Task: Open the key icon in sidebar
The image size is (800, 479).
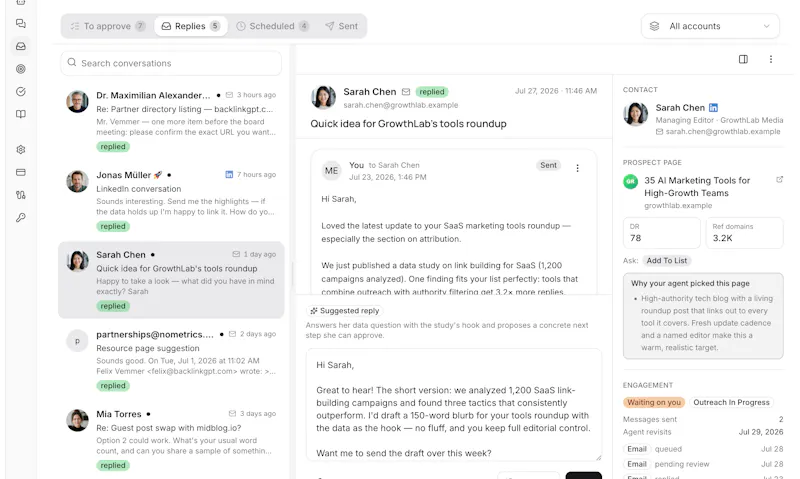Action: point(21,217)
